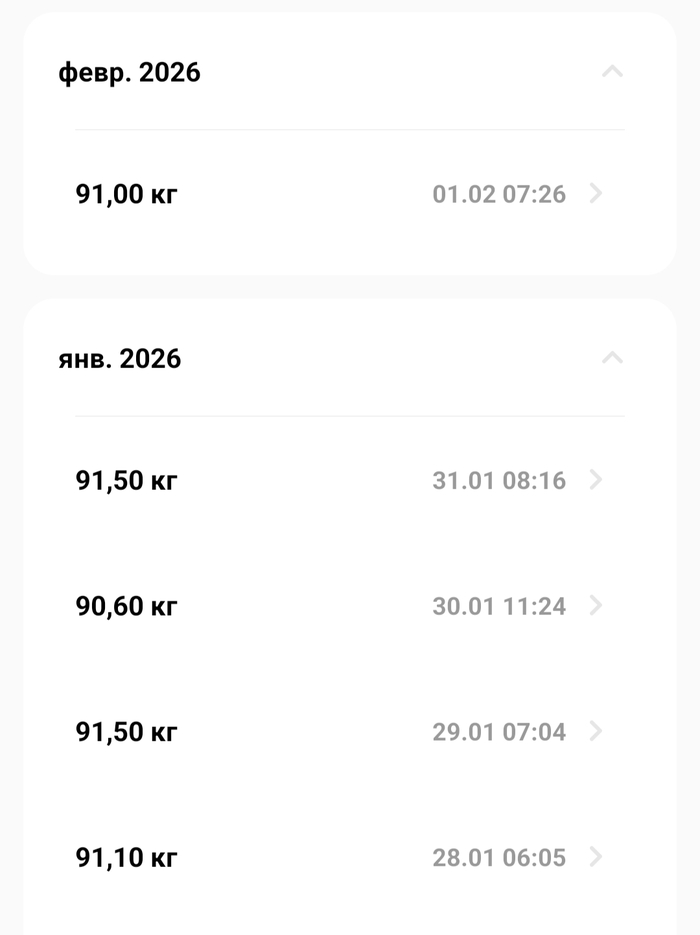Open details arrow for 31.01 08:16 entry

click(596, 480)
